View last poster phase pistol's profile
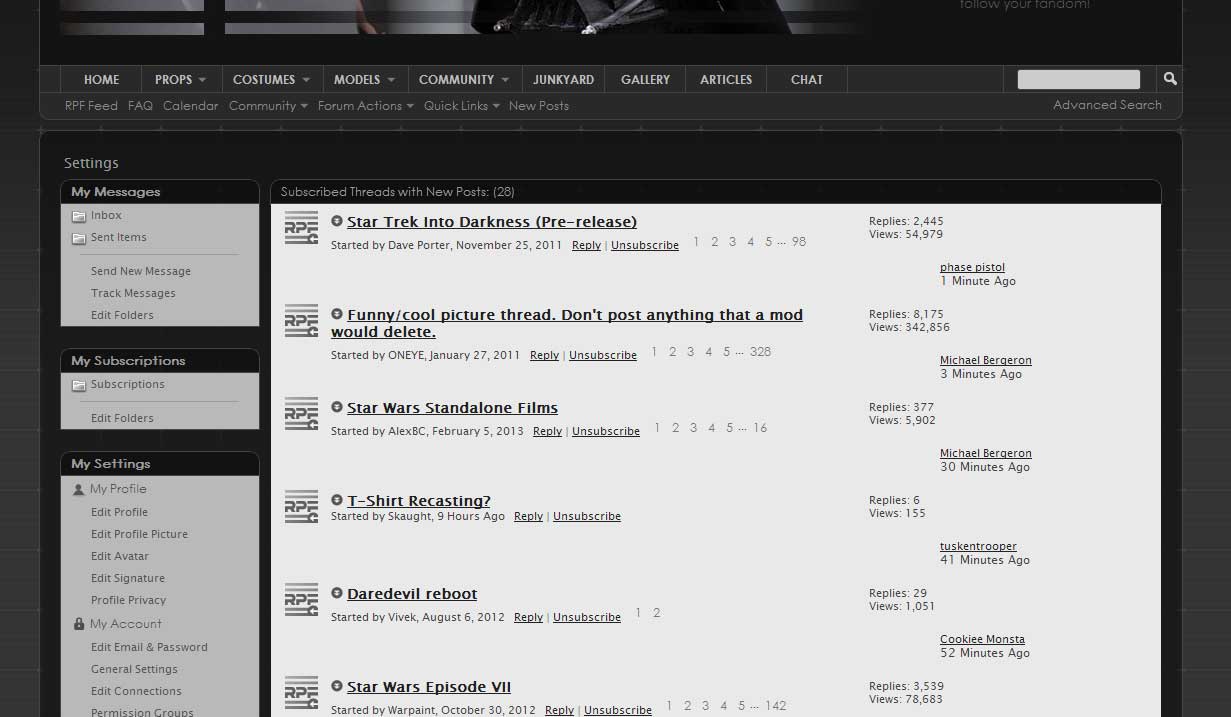This screenshot has width=1231, height=717. [x=972, y=267]
